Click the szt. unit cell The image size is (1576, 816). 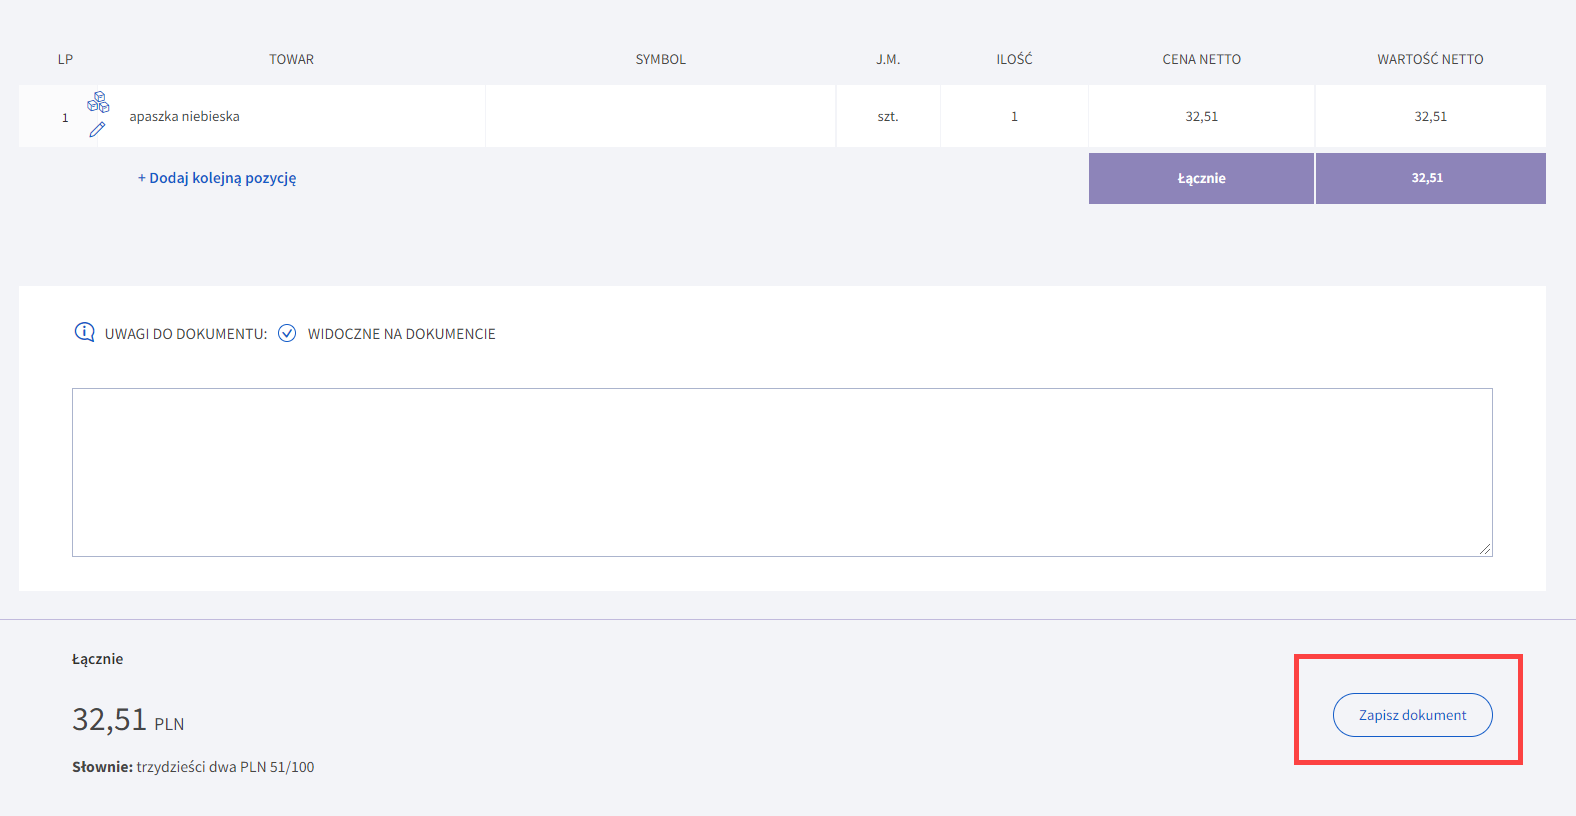[x=888, y=117]
